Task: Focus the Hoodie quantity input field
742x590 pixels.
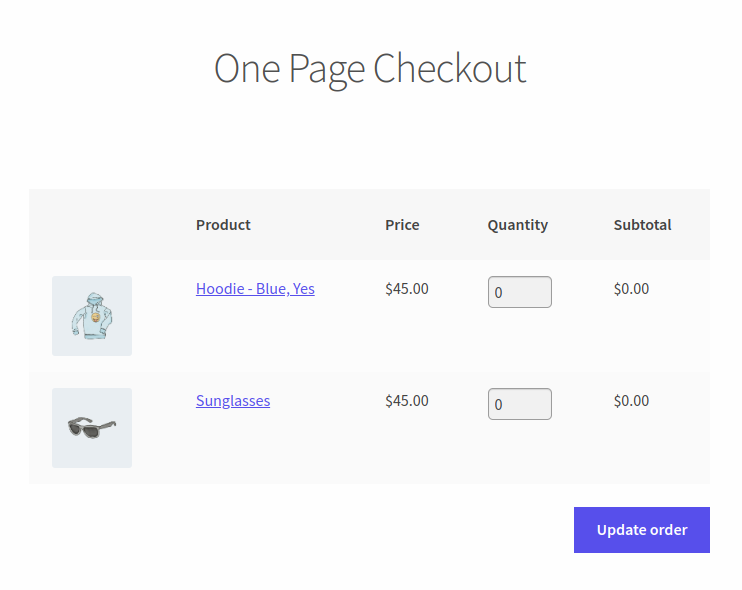Action: tap(520, 292)
